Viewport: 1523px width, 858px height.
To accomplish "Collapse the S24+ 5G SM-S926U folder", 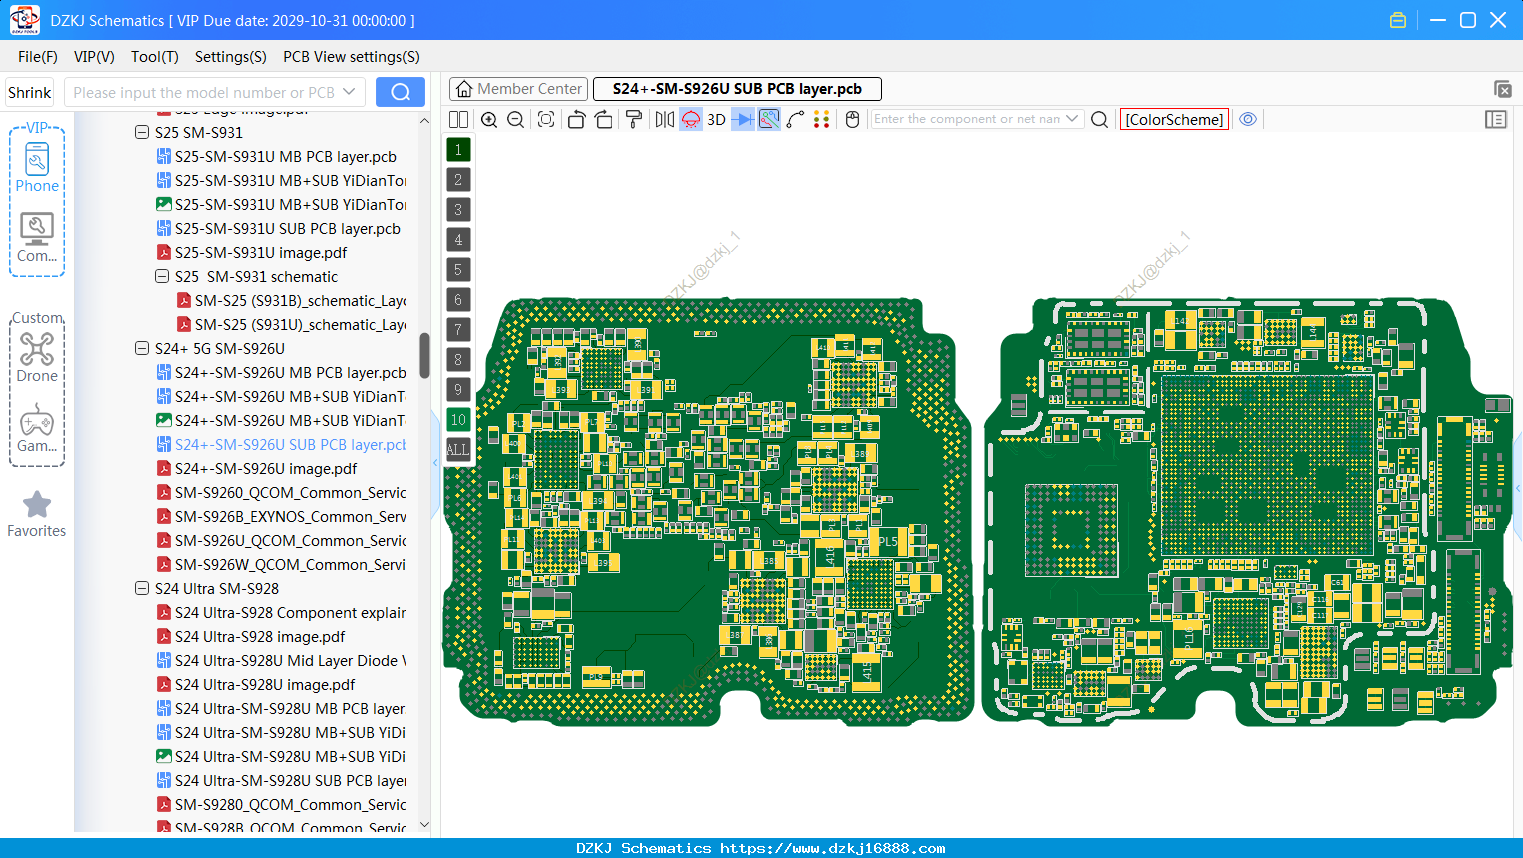I will [142, 348].
